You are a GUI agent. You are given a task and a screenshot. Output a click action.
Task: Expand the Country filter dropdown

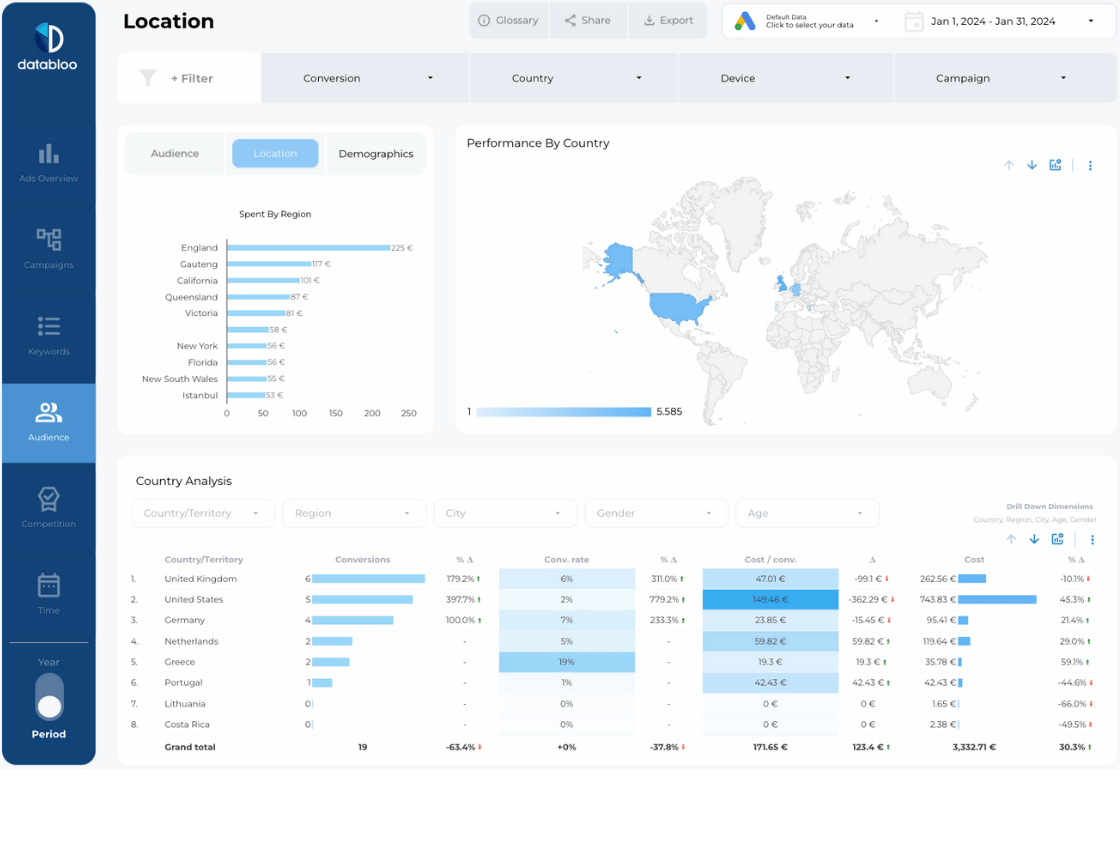572,77
